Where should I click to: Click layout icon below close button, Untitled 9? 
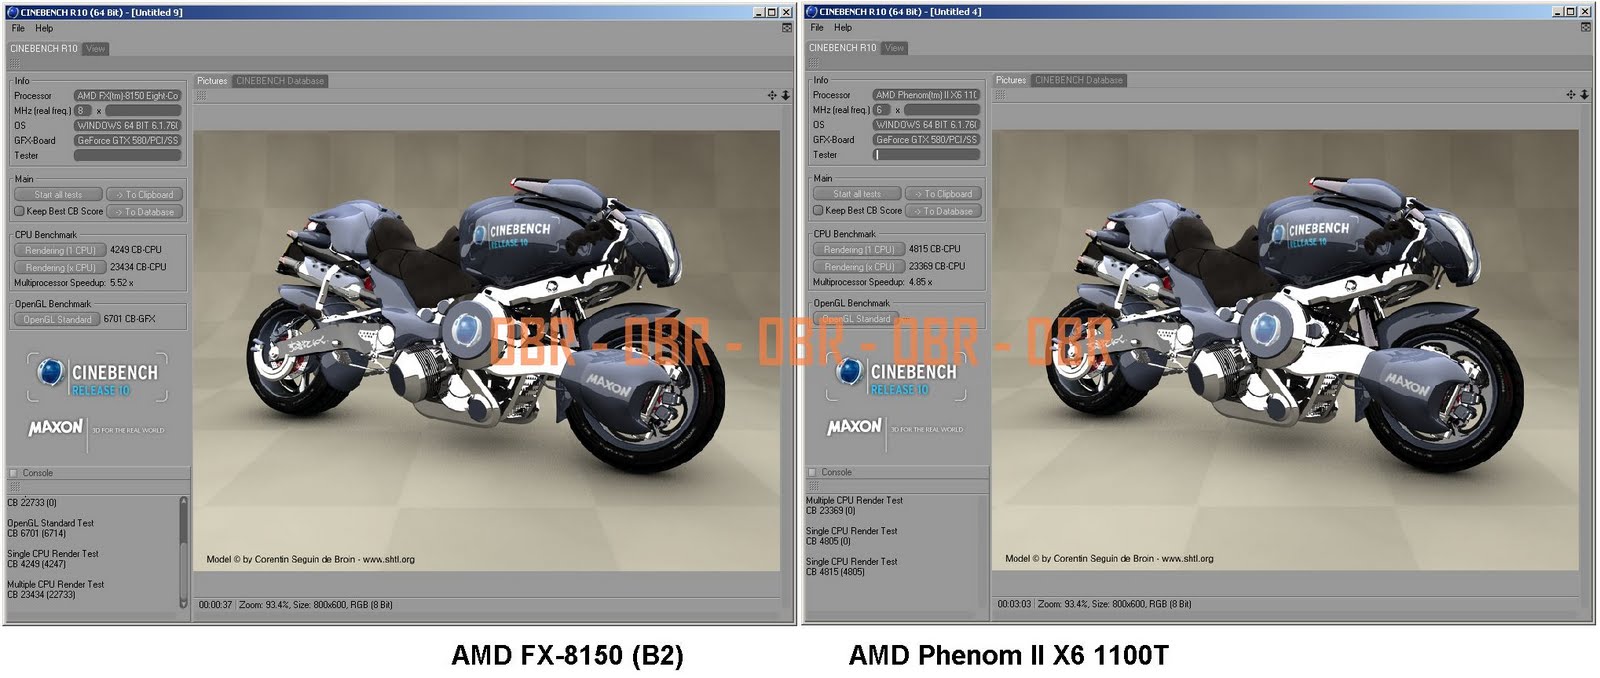pos(787,28)
